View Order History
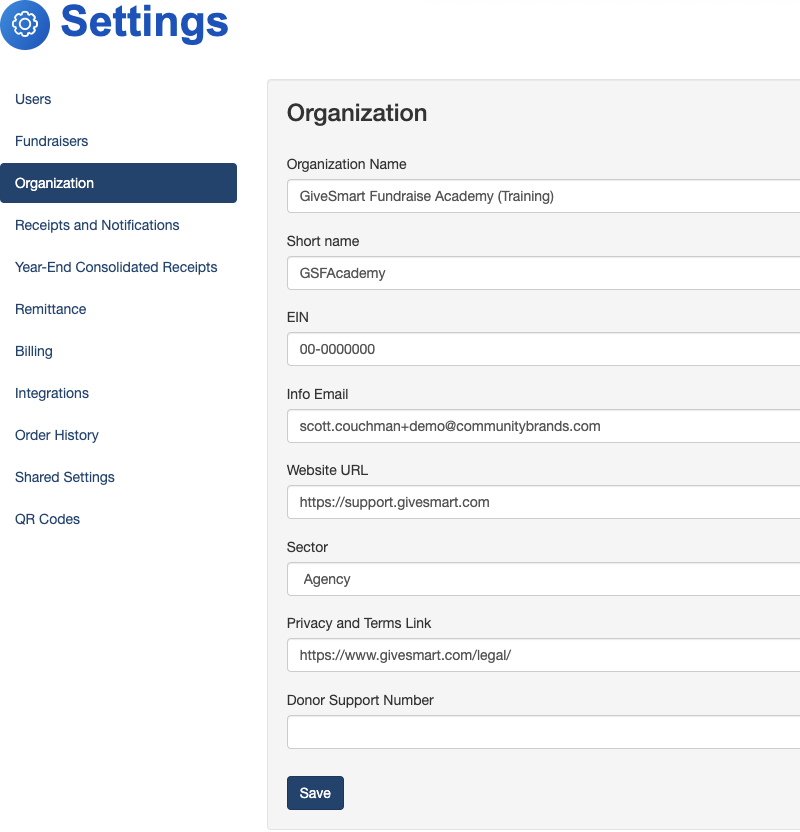Image resolution: width=800 pixels, height=832 pixels. 57,435
